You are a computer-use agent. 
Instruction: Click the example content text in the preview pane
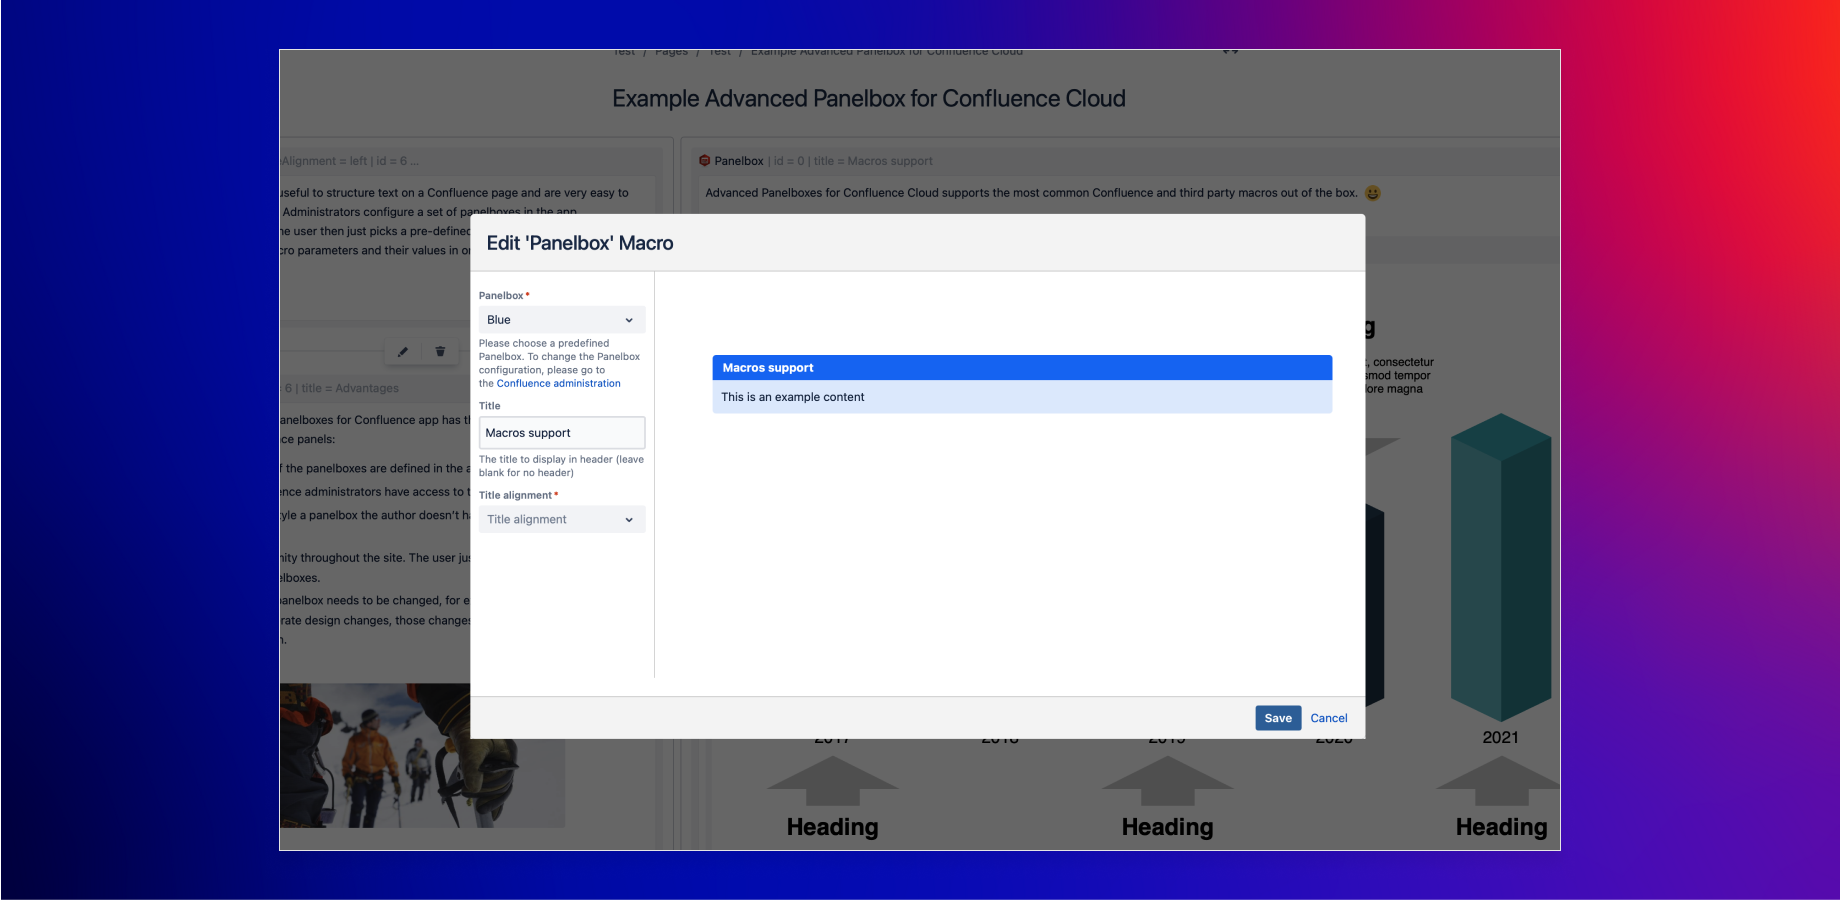(x=793, y=397)
